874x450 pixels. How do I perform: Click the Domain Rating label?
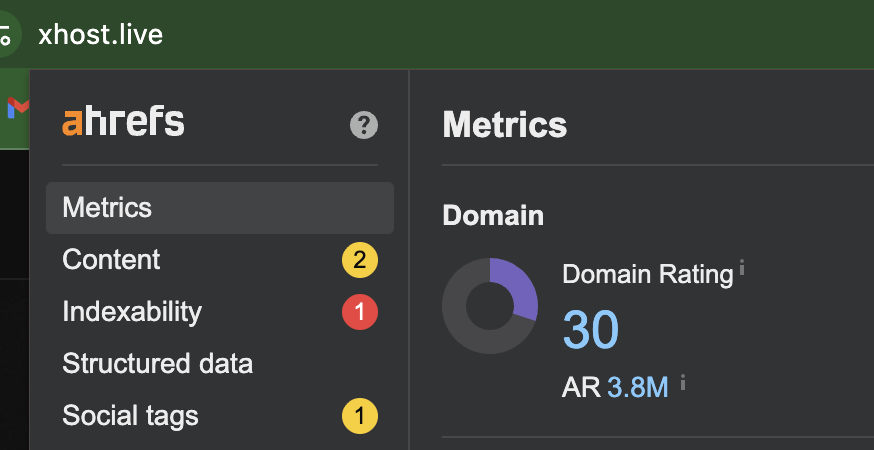coord(648,274)
